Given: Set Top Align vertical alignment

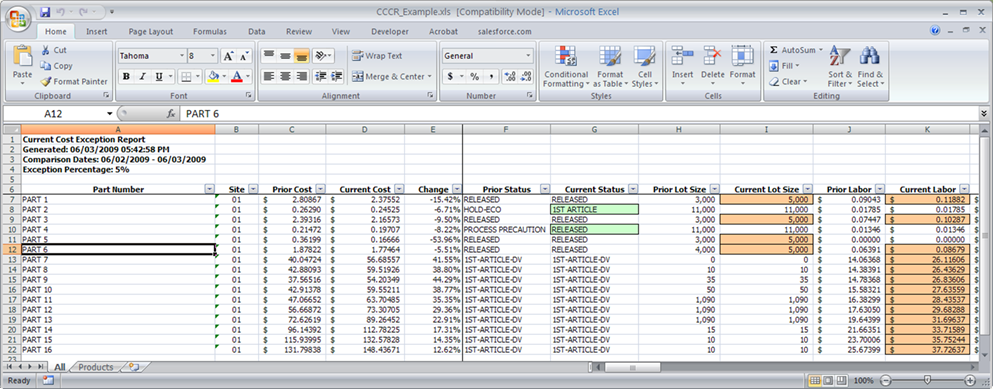Looking at the screenshot, I should (x=269, y=56).
